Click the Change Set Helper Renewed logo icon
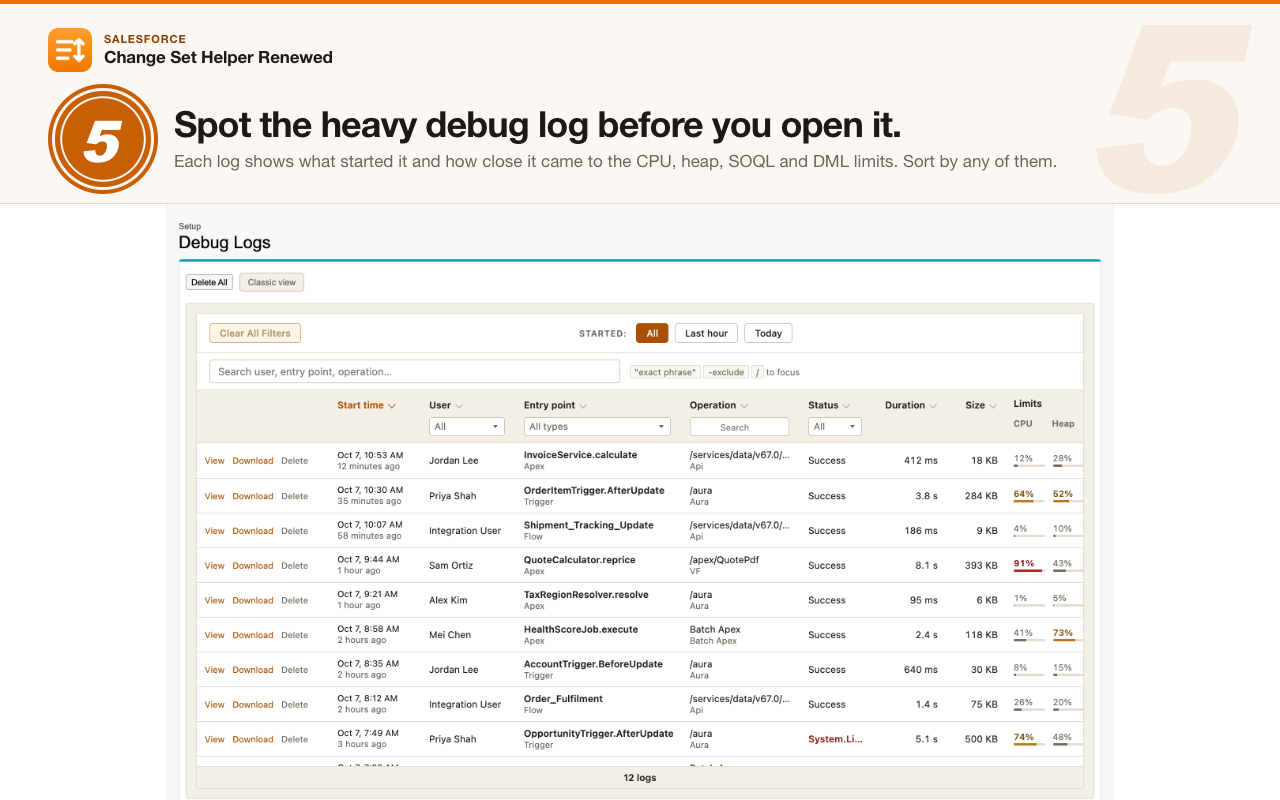The image size is (1280, 800). coord(70,50)
